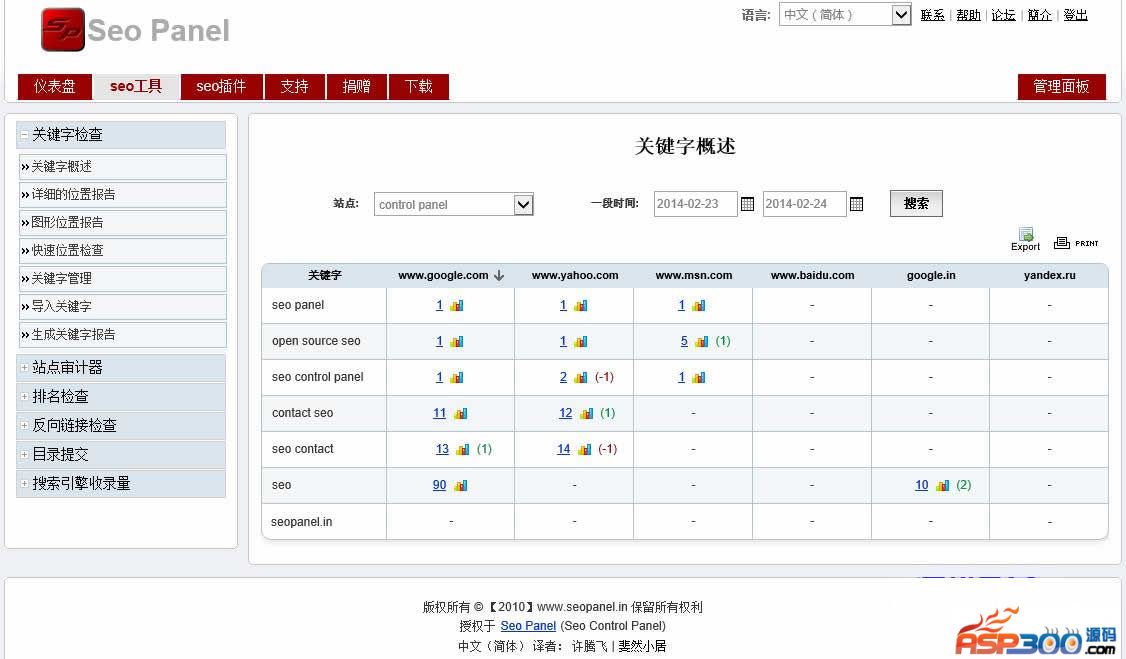Open the start date calendar picker icon
Viewport: 1126px width, 659px height.
747,204
